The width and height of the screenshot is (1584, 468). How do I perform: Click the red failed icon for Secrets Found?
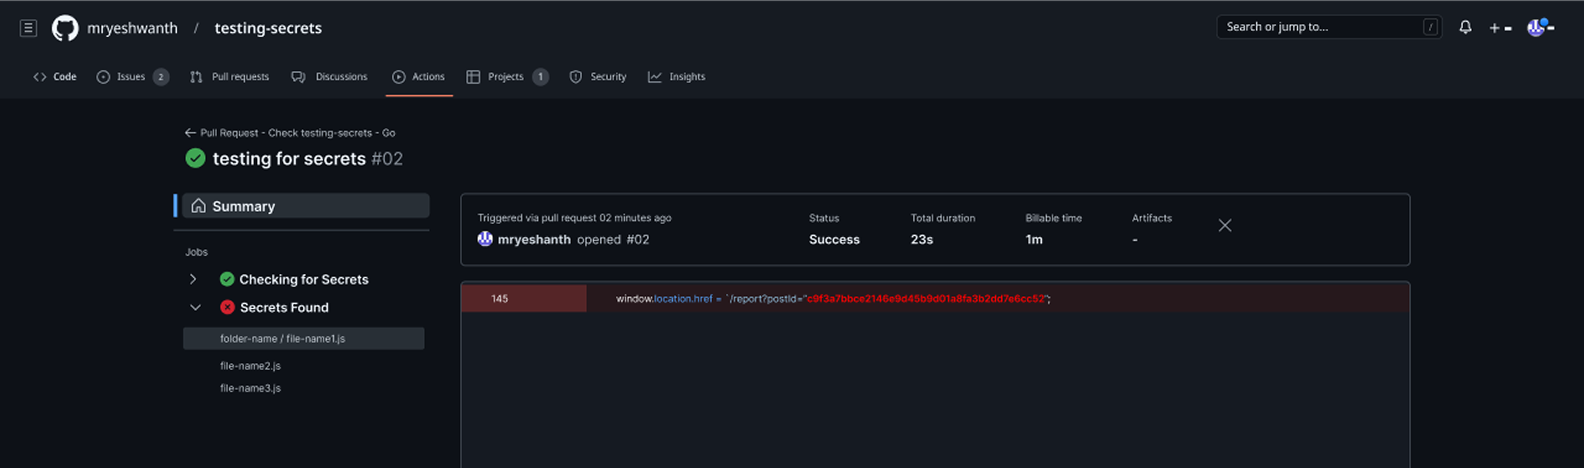[x=227, y=307]
